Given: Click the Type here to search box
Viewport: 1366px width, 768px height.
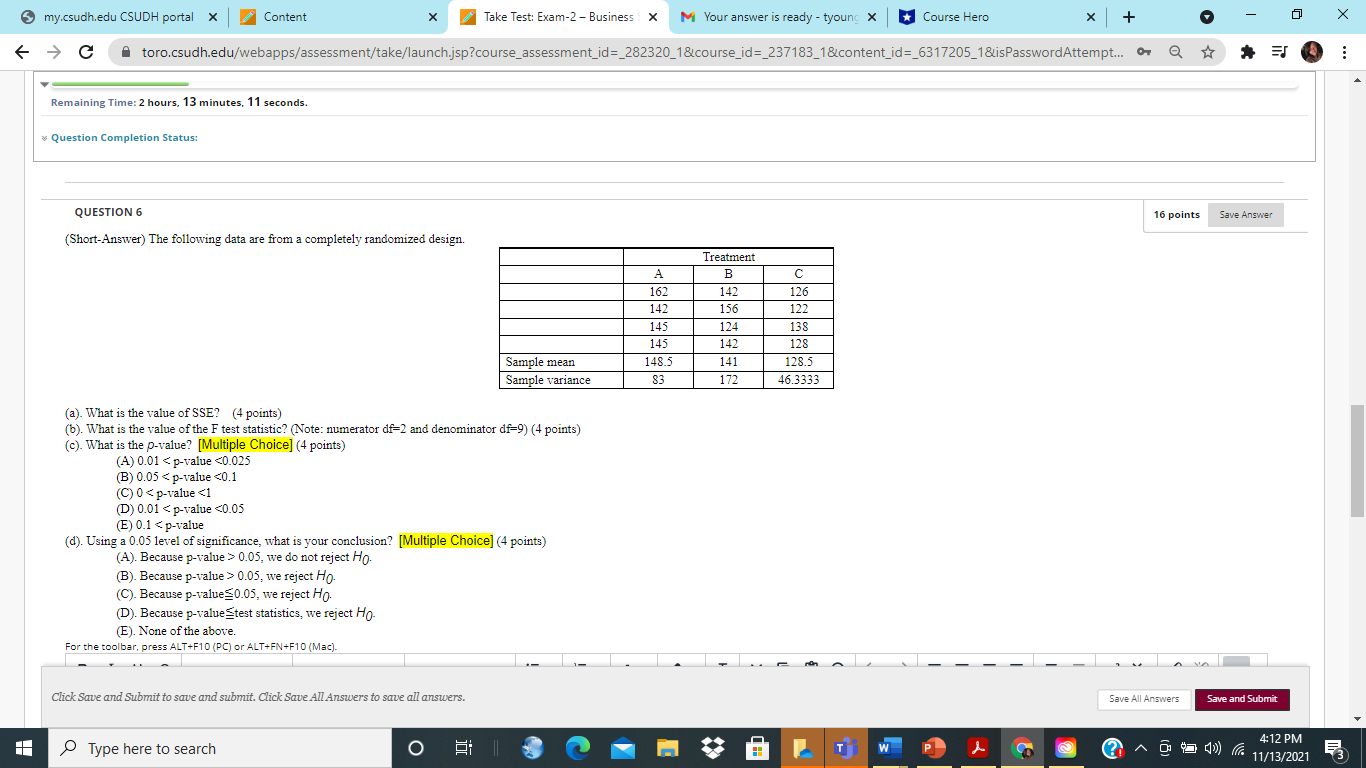Looking at the screenshot, I should coord(219,748).
